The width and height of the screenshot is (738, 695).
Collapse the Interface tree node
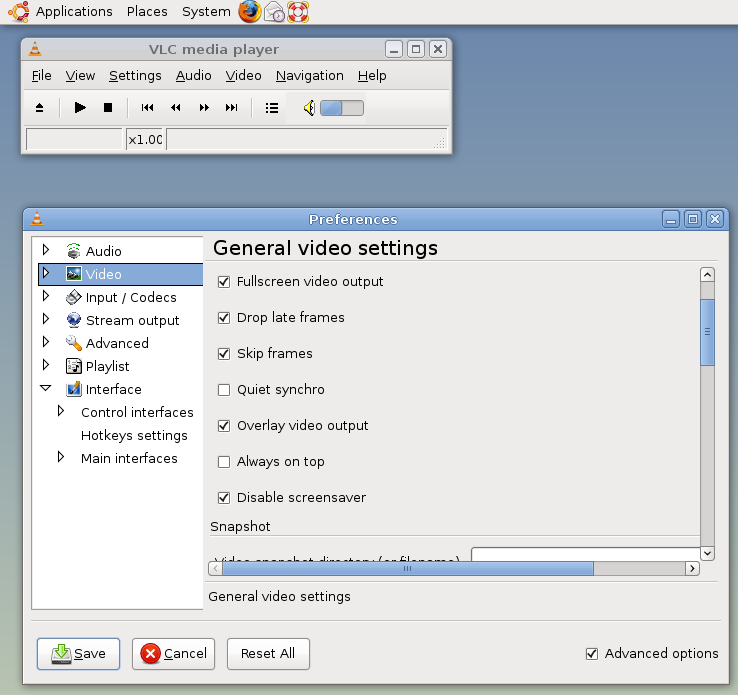click(46, 388)
